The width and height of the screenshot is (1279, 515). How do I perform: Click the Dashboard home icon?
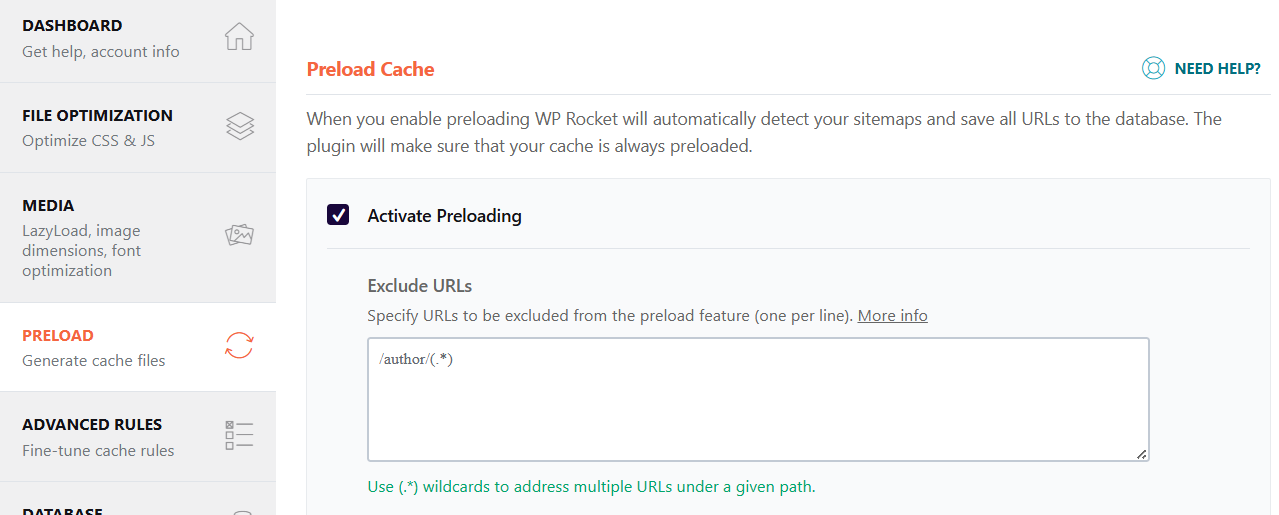point(239,37)
